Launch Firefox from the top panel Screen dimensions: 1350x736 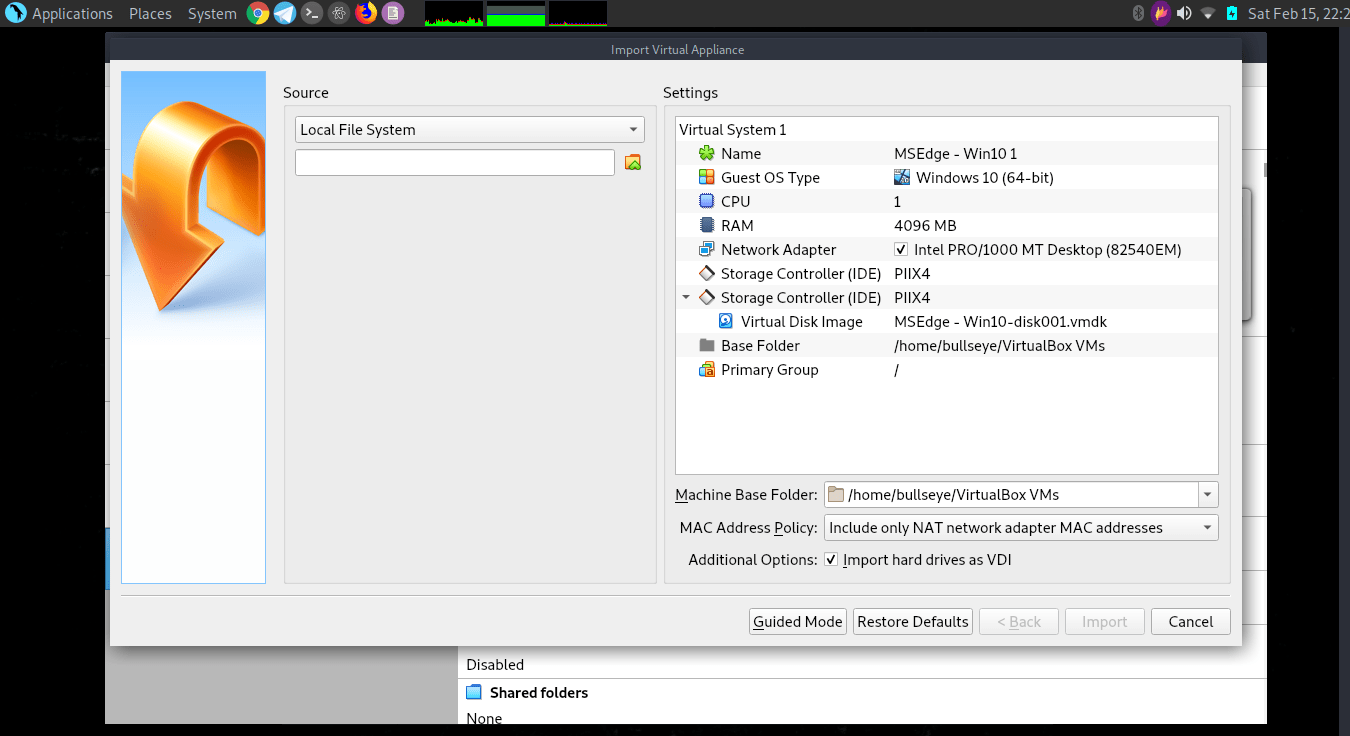click(x=366, y=13)
